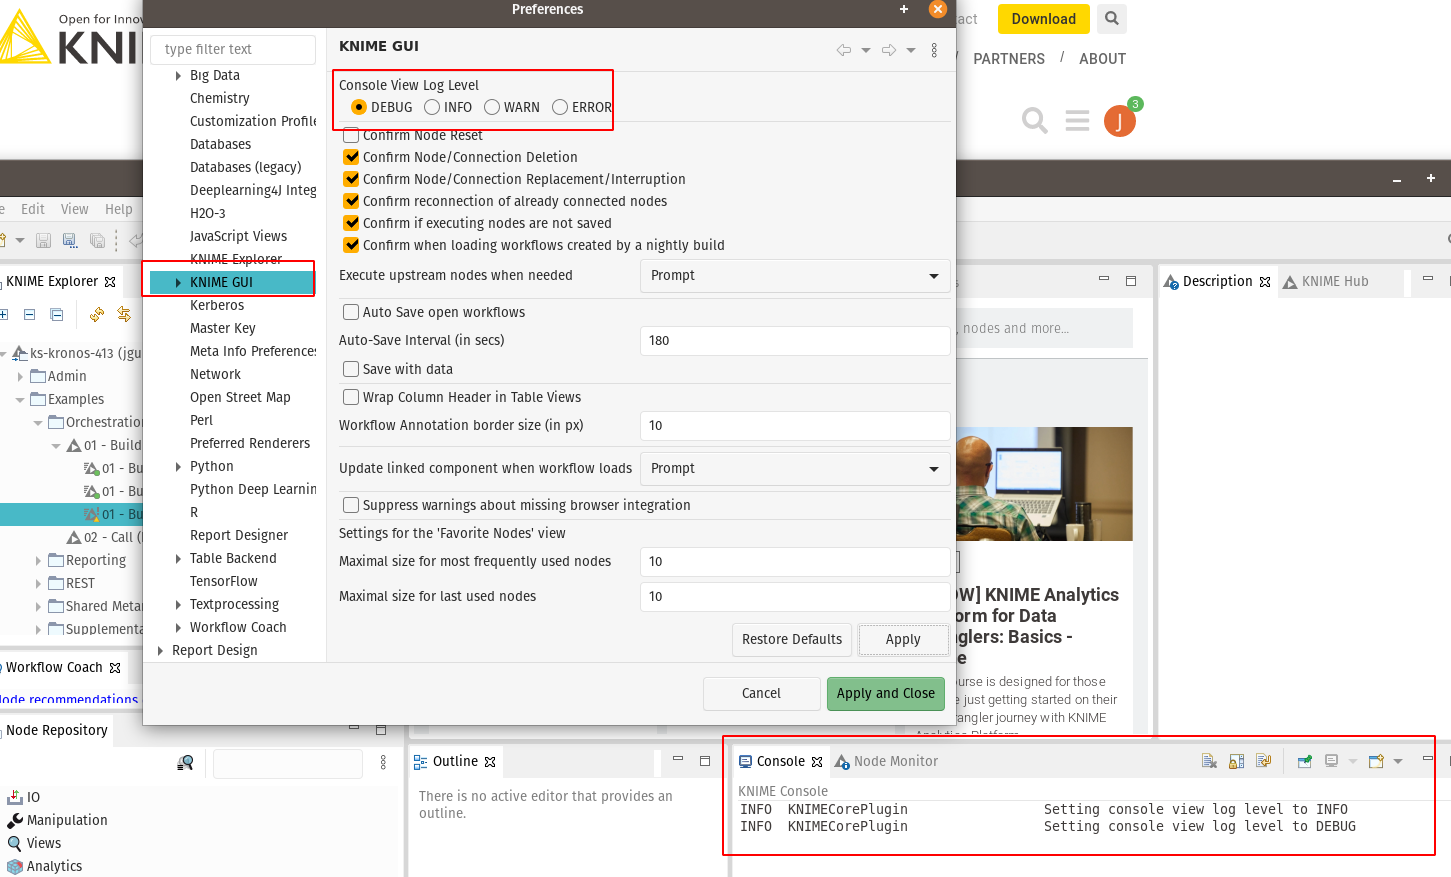The width and height of the screenshot is (1451, 877).
Task: Click Pin Console icon with green pin
Action: tap(1304, 761)
